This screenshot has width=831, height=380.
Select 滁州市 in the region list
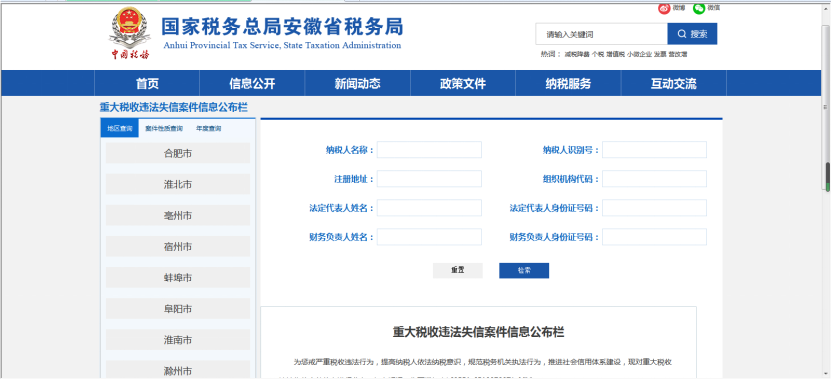178,370
